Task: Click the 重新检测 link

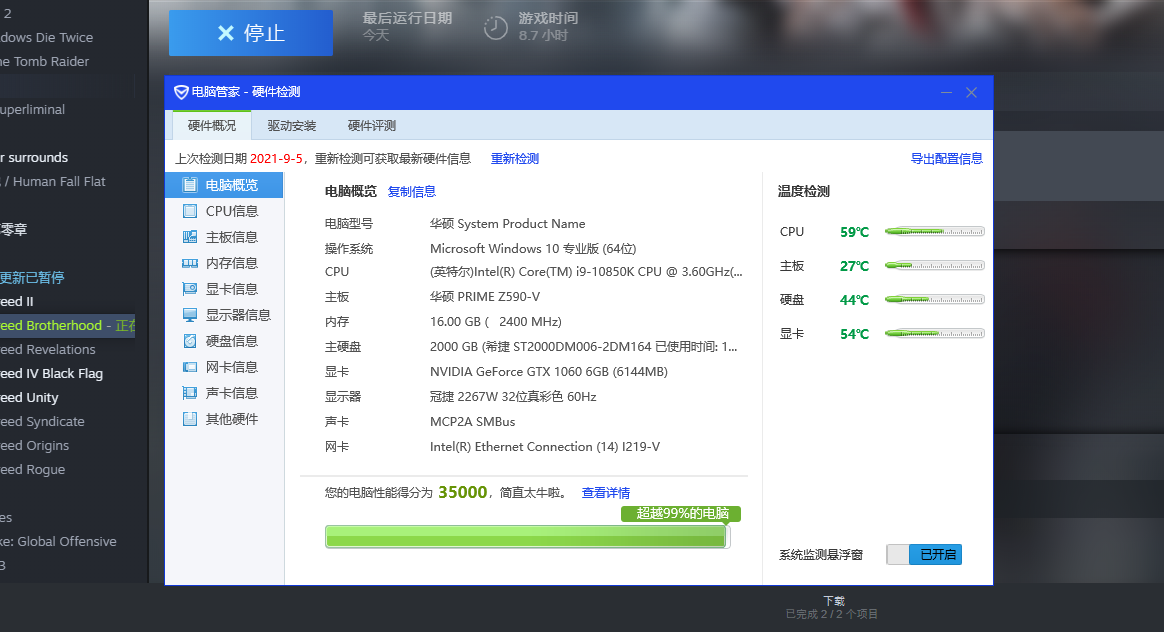Action: point(515,158)
